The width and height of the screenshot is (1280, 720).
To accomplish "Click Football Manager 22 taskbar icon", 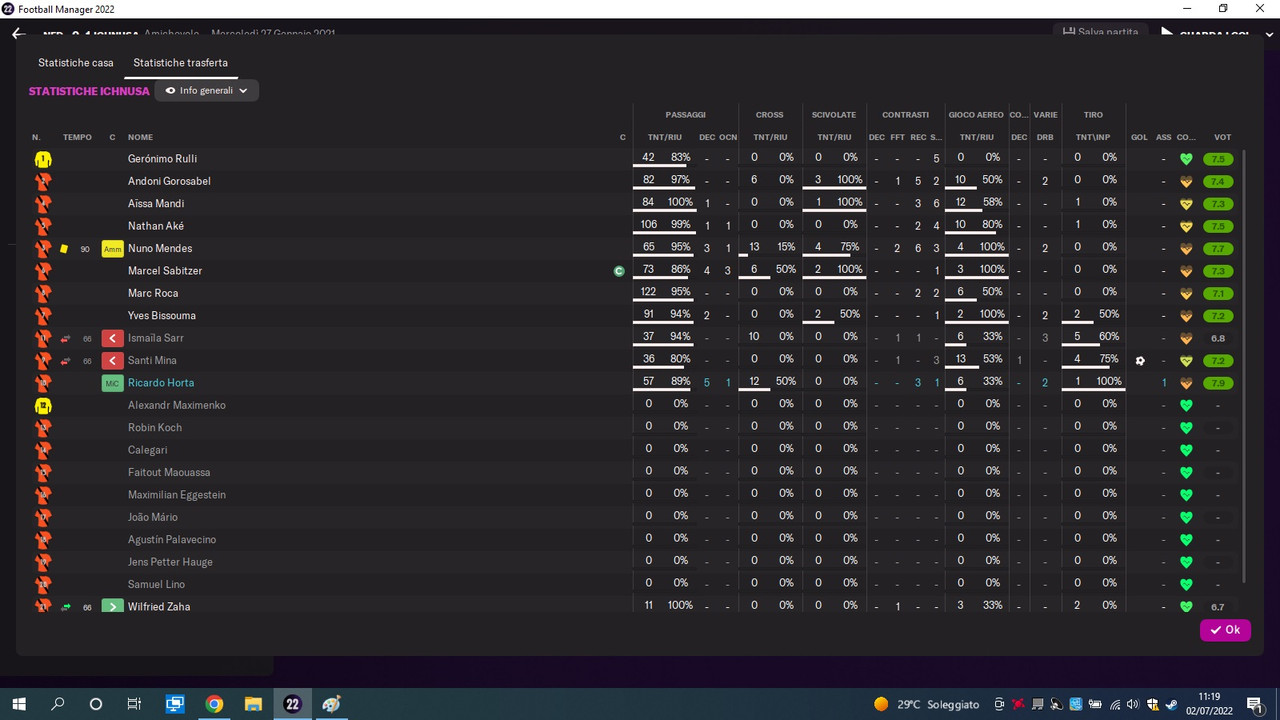I will [292, 704].
